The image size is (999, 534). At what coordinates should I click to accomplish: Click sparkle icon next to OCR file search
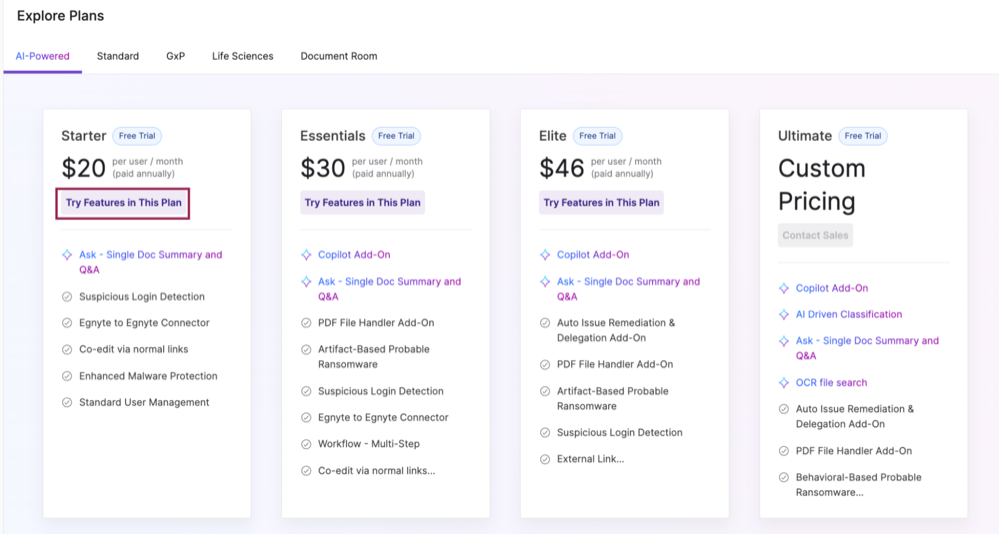[784, 383]
